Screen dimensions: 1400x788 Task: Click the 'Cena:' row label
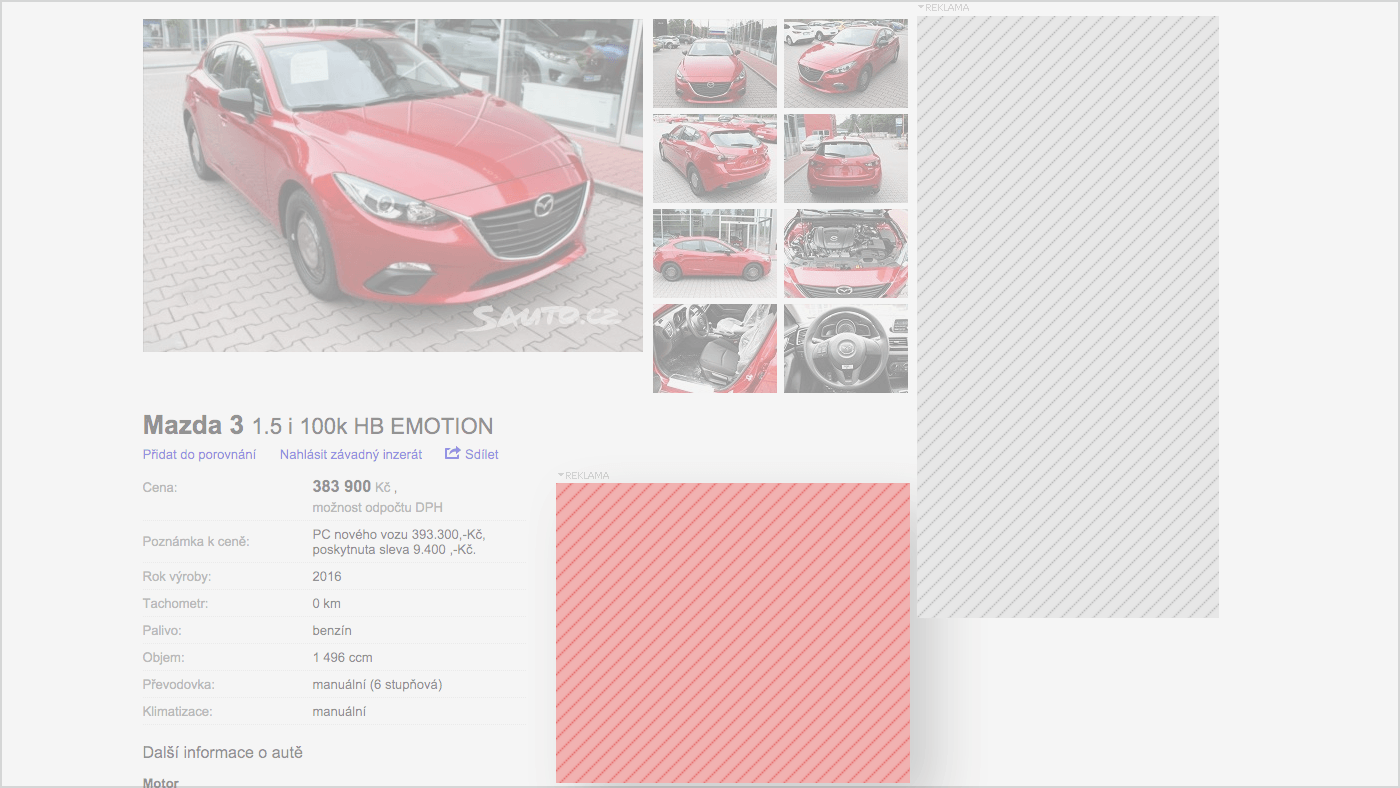[x=160, y=487]
